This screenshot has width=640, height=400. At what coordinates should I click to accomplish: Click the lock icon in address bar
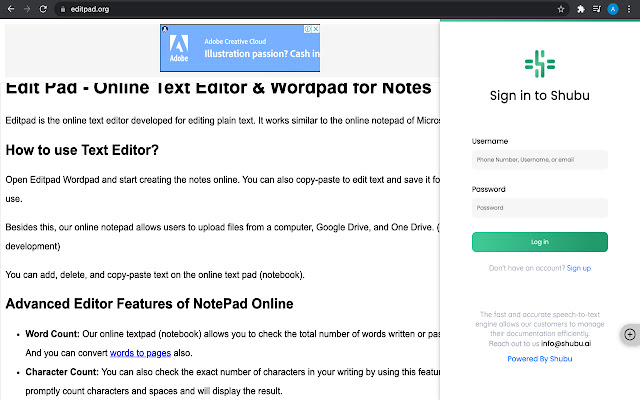point(63,9)
